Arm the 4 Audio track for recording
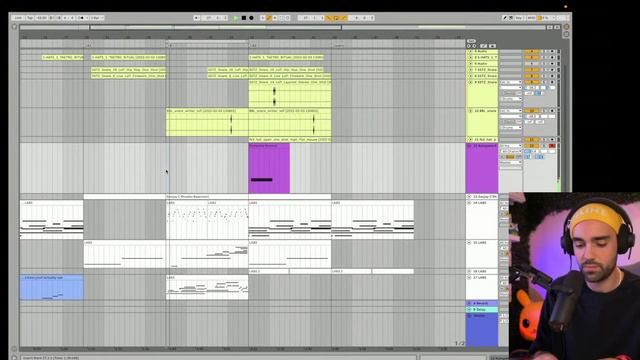 [552, 51]
